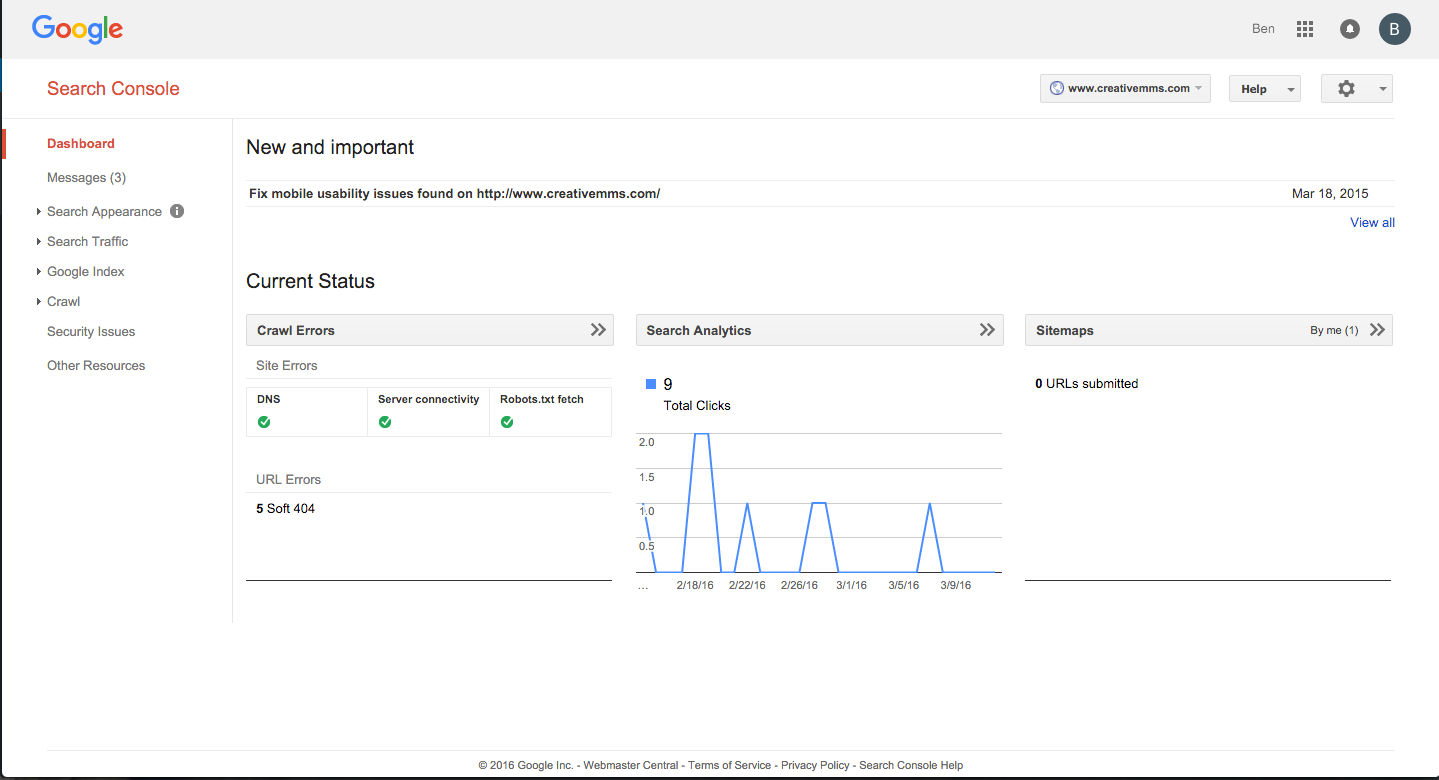Screen dimensions: 1439x780
Task: Open the mobile usability issues message
Action: [454, 193]
